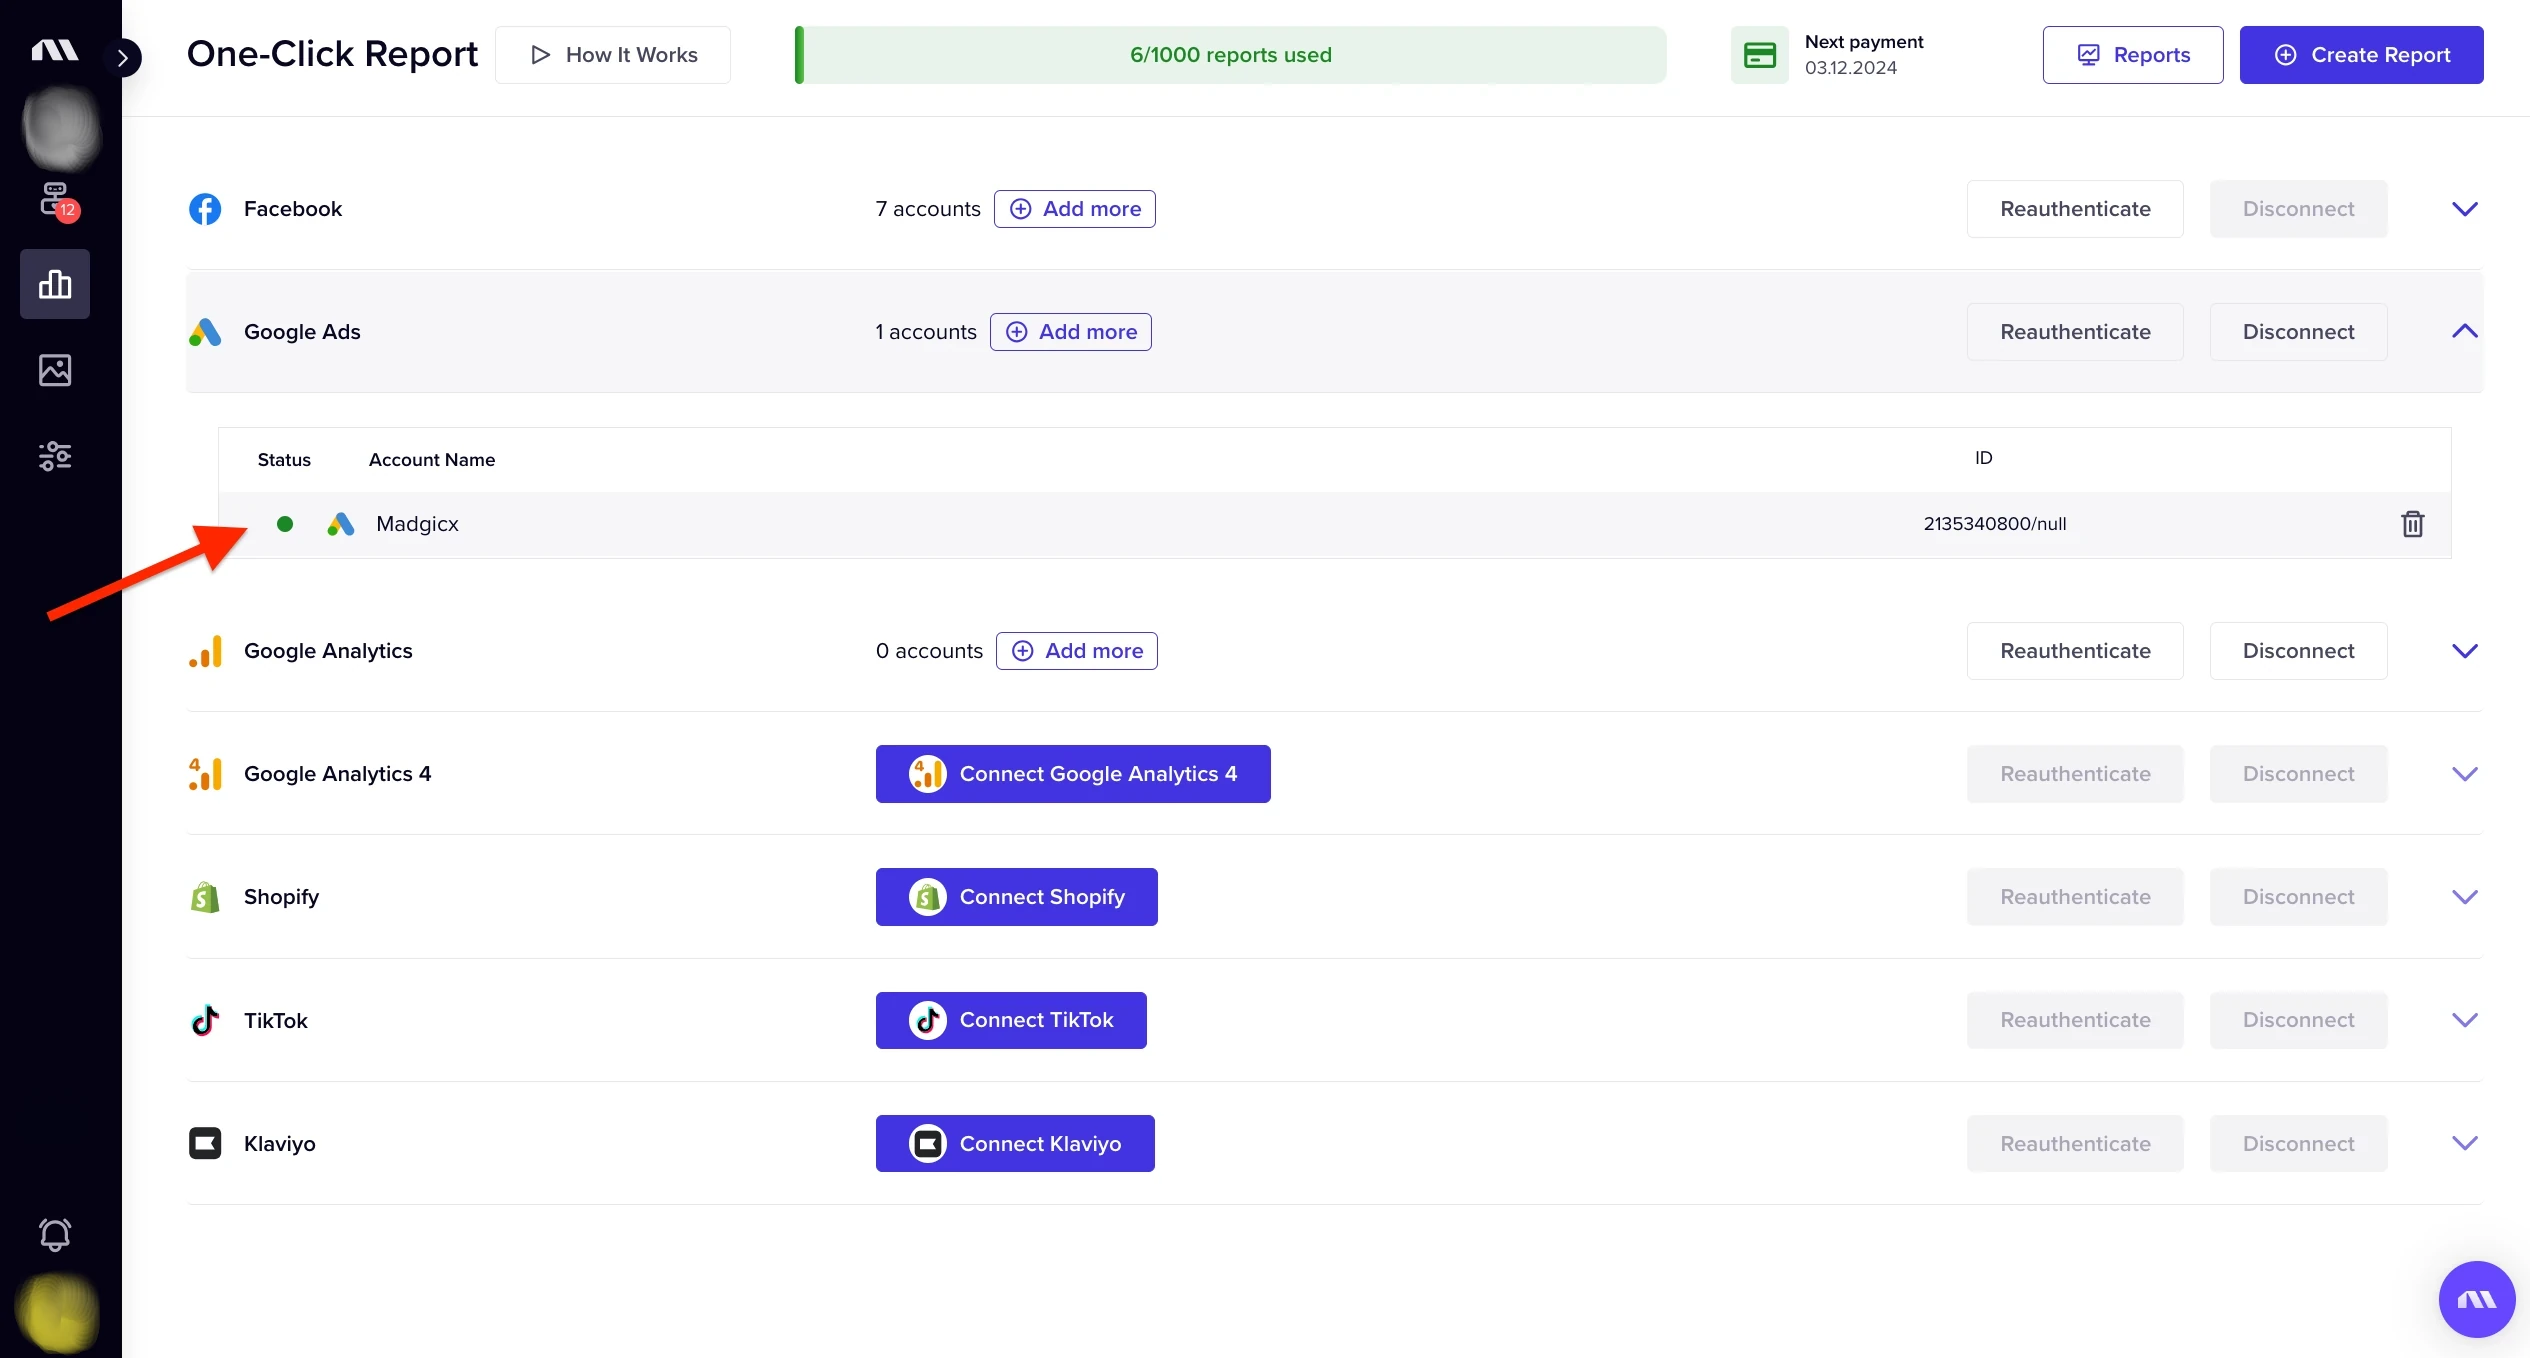Screen dimensions: 2530x1358
Task: Click the Google Analytics 4 logo icon
Action: pos(205,774)
